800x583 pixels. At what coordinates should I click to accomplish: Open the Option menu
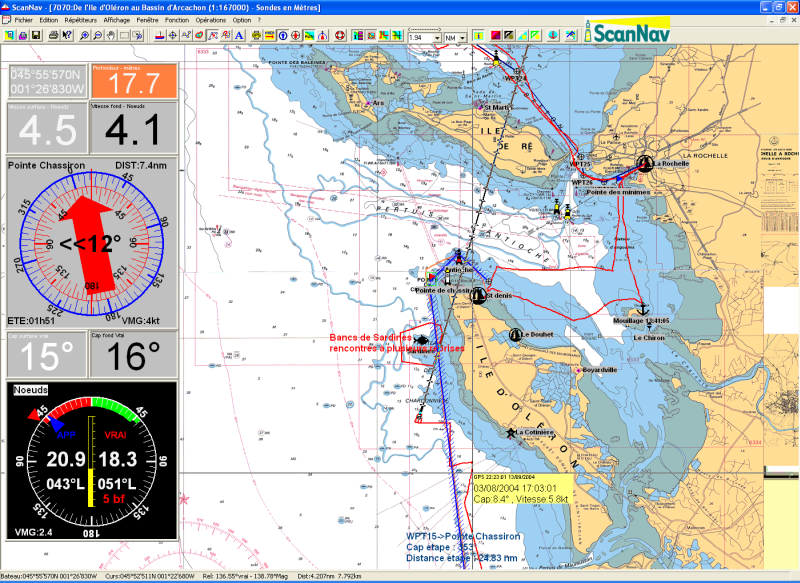point(242,20)
